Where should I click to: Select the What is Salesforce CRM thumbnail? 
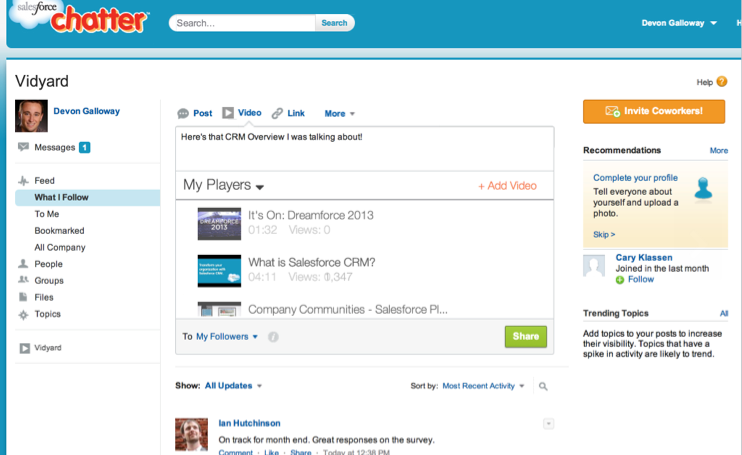pos(219,271)
